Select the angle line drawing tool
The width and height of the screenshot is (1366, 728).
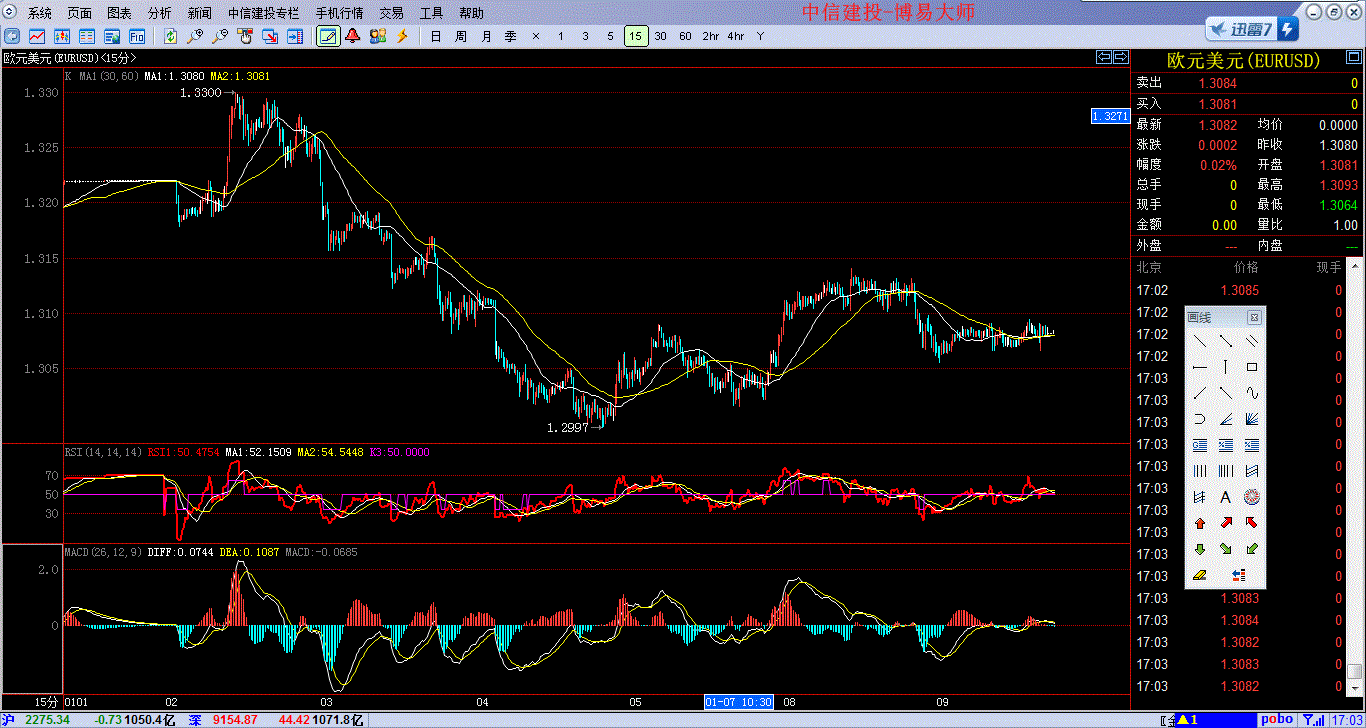pyautogui.click(x=1225, y=419)
